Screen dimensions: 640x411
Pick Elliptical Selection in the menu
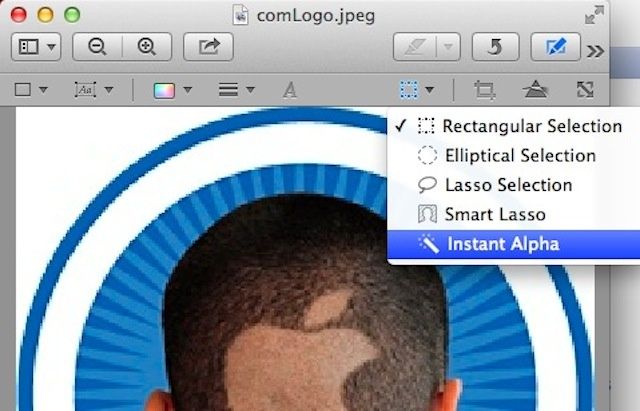(x=519, y=156)
